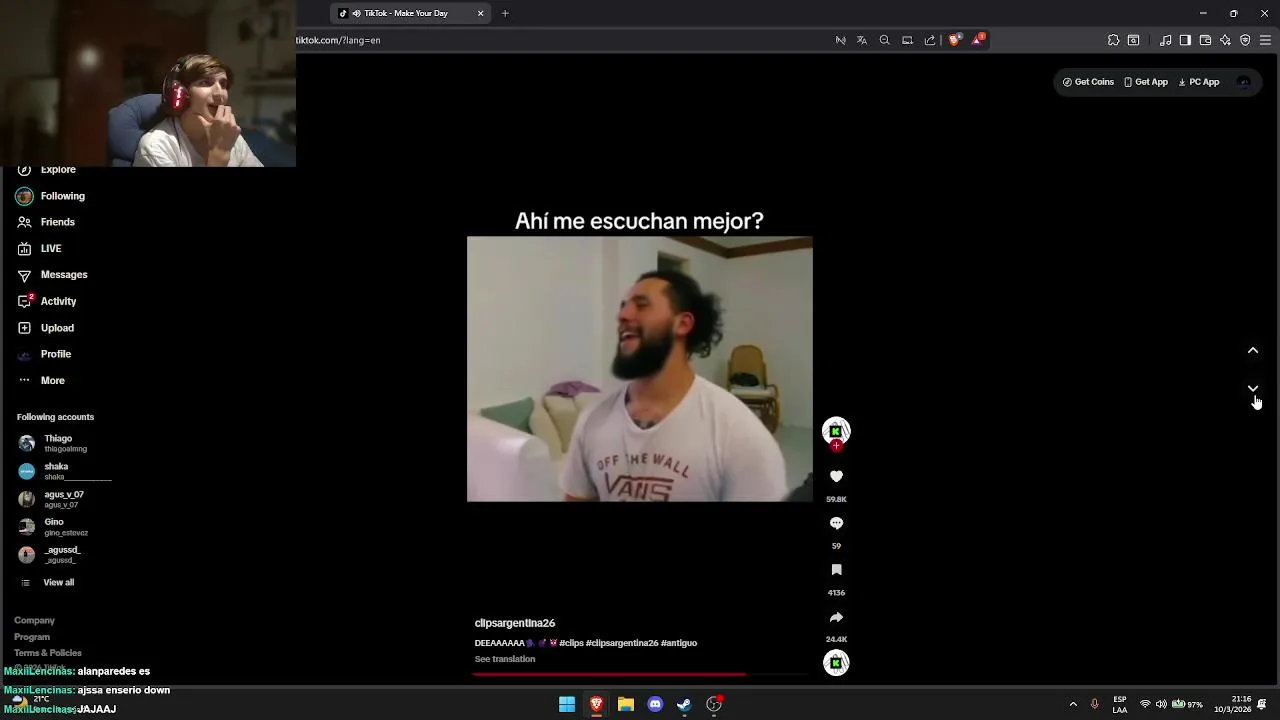Viewport: 1280px width, 720px height.
Task: Seek in the red video progress bar
Action: 640,674
